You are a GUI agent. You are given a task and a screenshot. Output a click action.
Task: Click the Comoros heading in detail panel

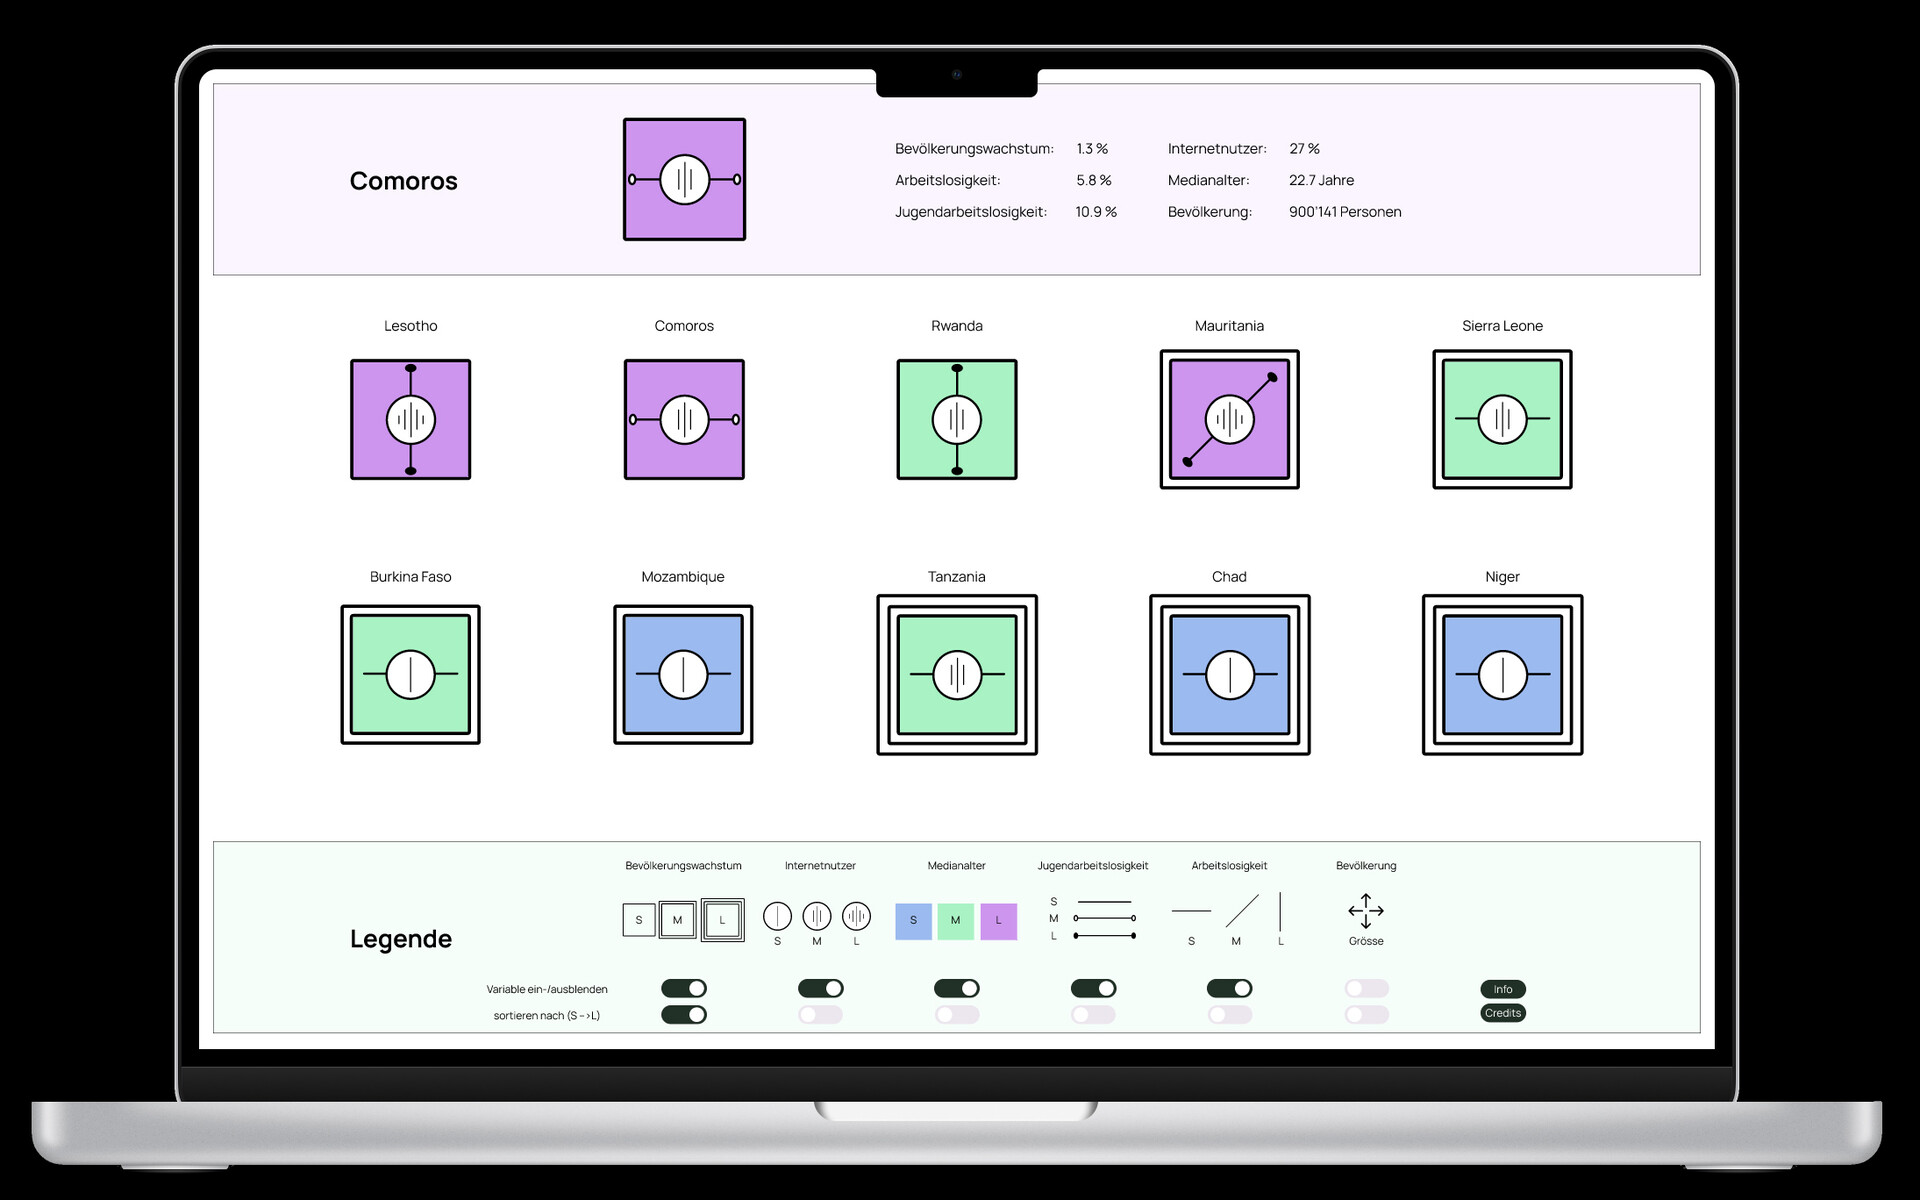(x=403, y=181)
